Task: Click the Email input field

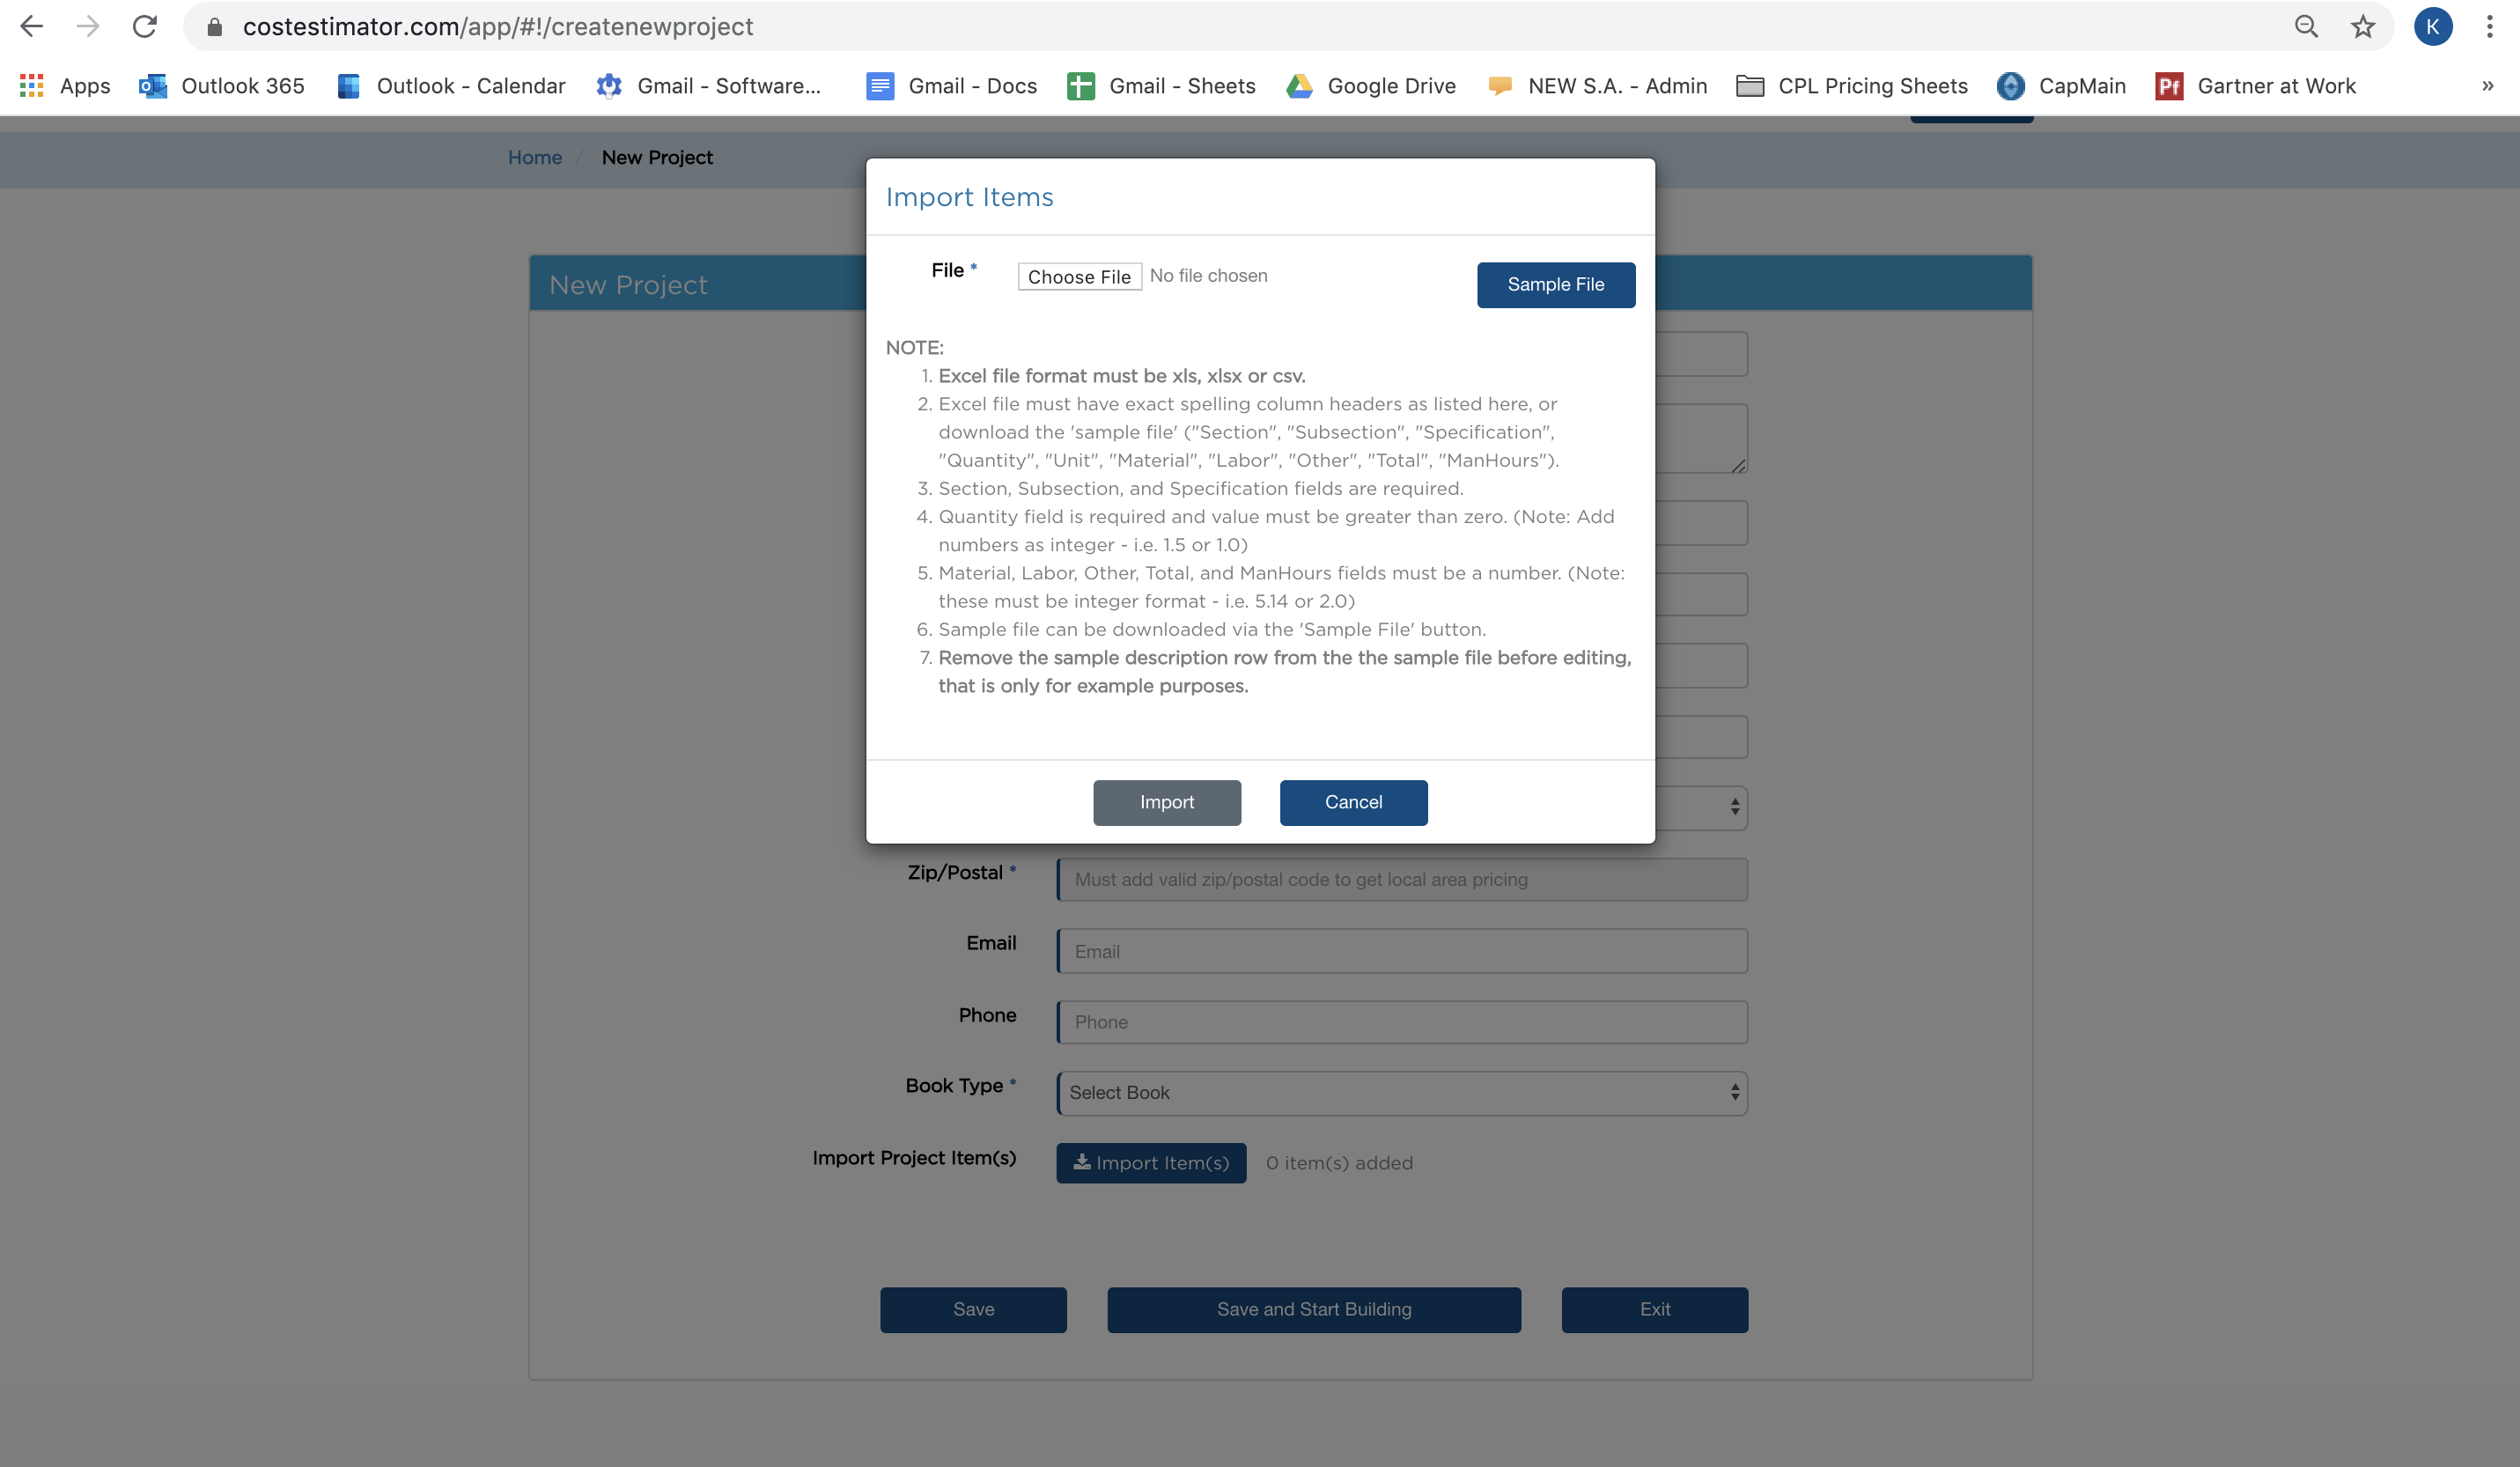Action: (x=1403, y=950)
